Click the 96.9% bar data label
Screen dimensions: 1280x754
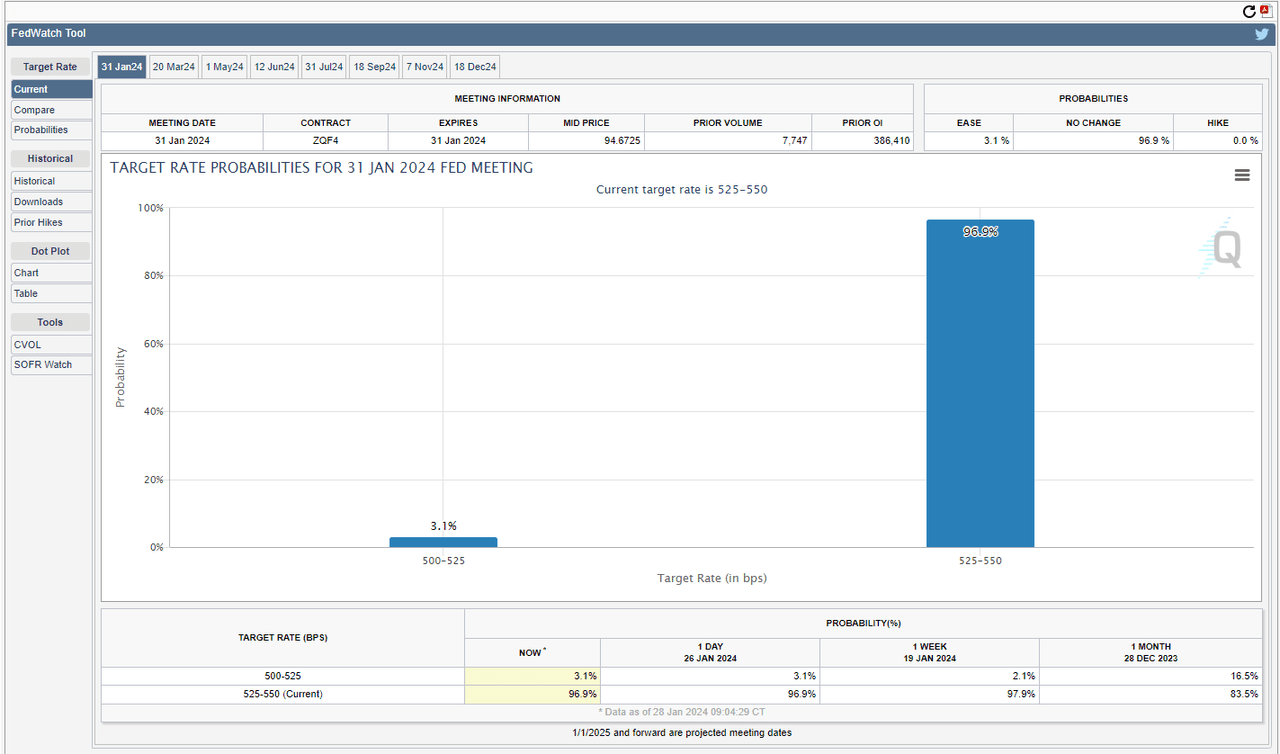[x=981, y=232]
